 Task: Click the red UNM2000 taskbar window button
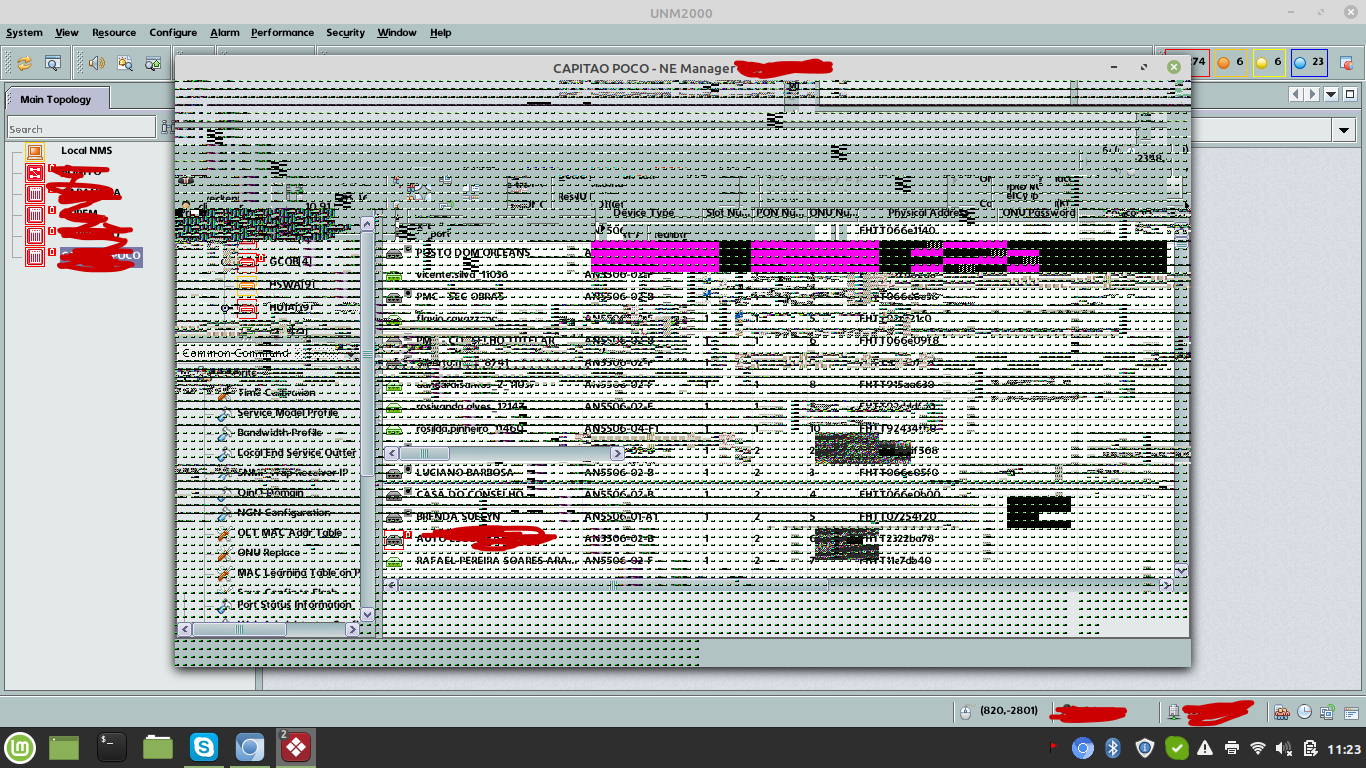[296, 747]
